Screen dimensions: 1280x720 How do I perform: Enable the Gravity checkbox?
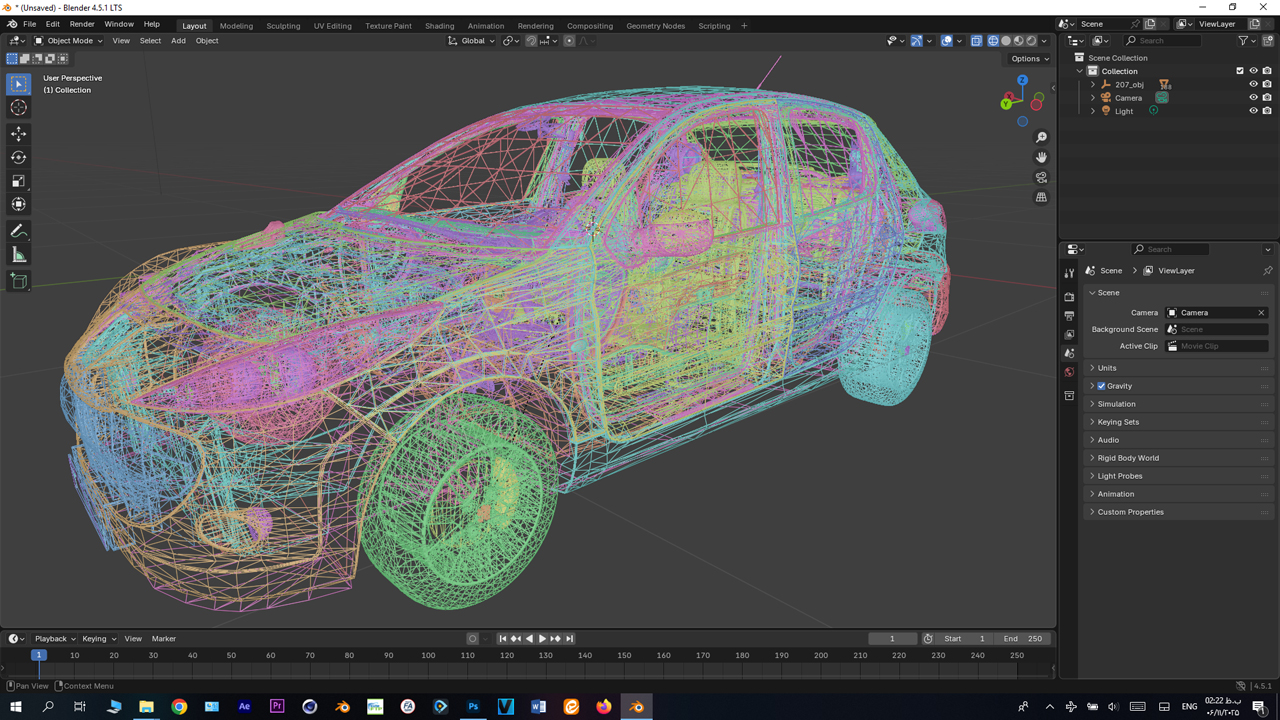(1101, 386)
